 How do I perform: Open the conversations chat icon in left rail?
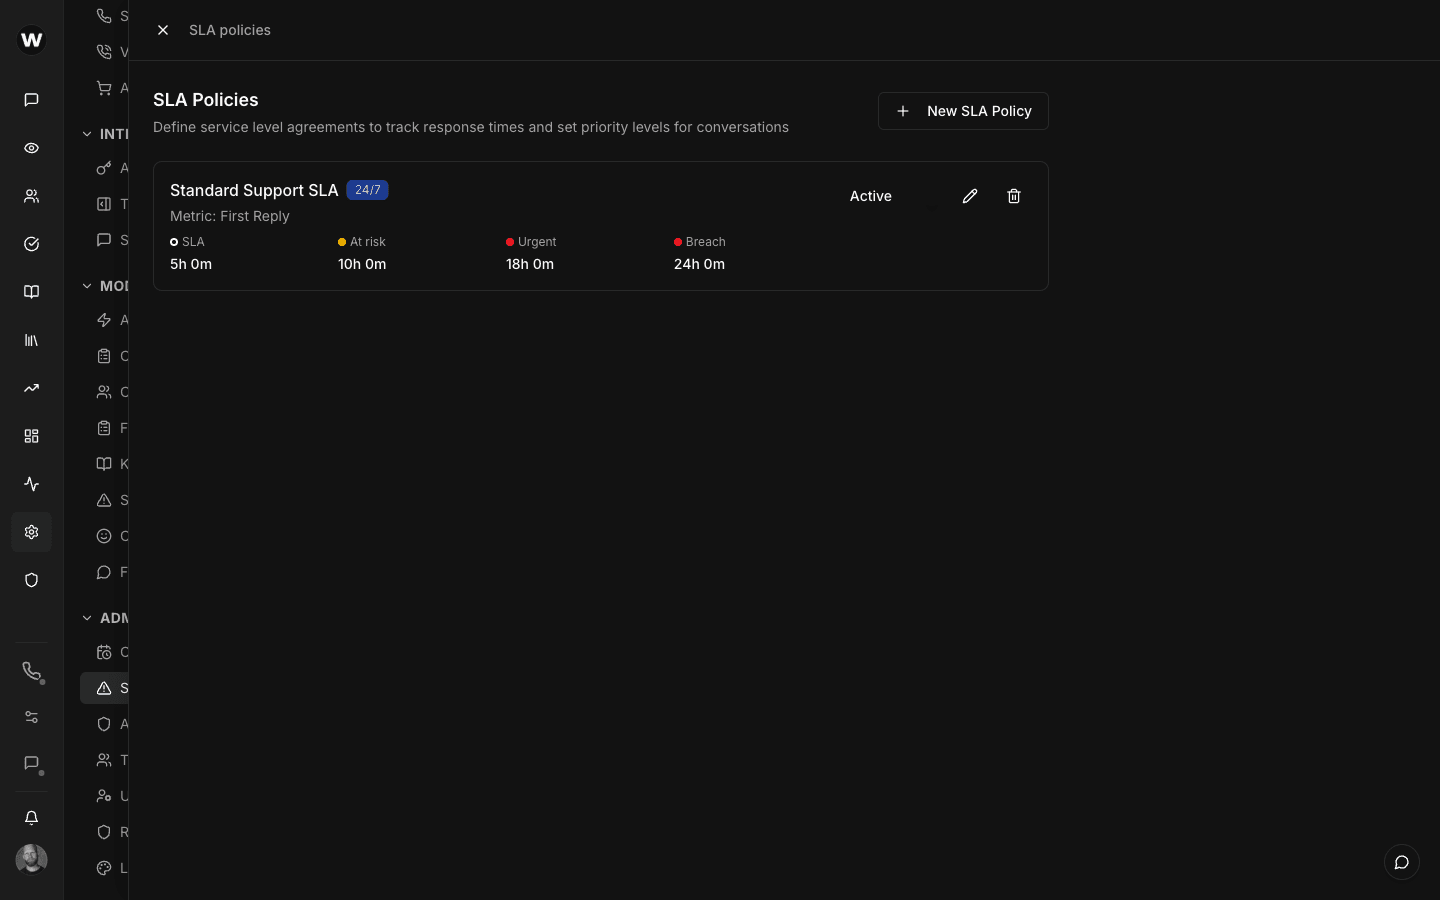(31, 100)
